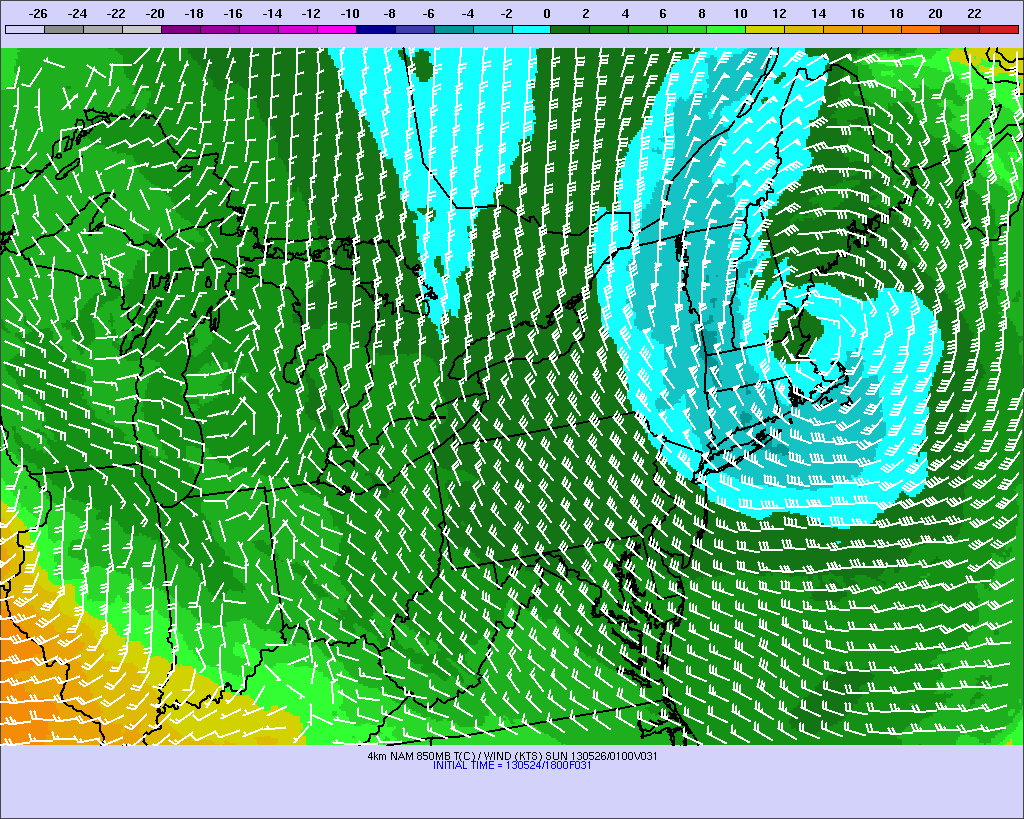Select the magenta -10 degree legend swatch
Viewport: 1024px width, 819px height.
tap(336, 30)
